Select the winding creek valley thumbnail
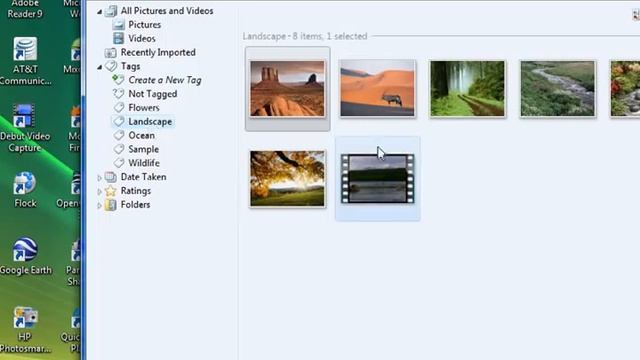Viewport: 640px width, 360px height. tap(558, 89)
